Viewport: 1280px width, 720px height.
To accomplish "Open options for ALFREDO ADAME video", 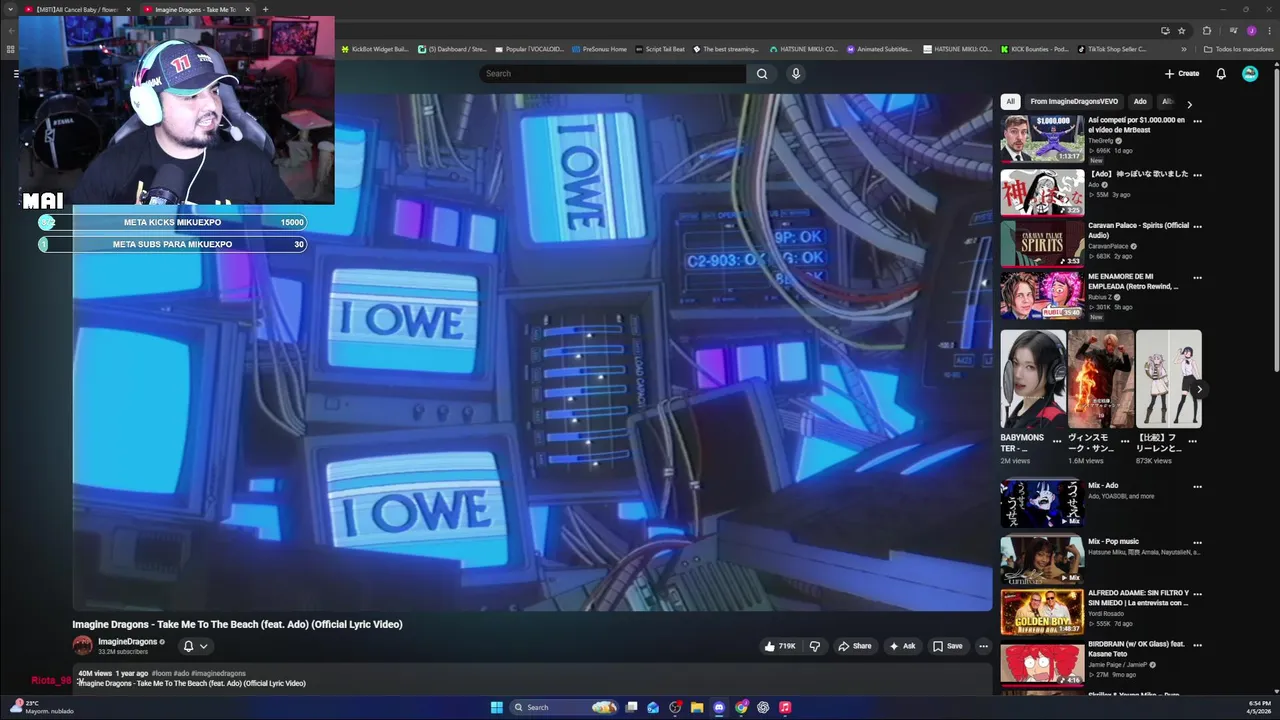I will tap(1197, 594).
